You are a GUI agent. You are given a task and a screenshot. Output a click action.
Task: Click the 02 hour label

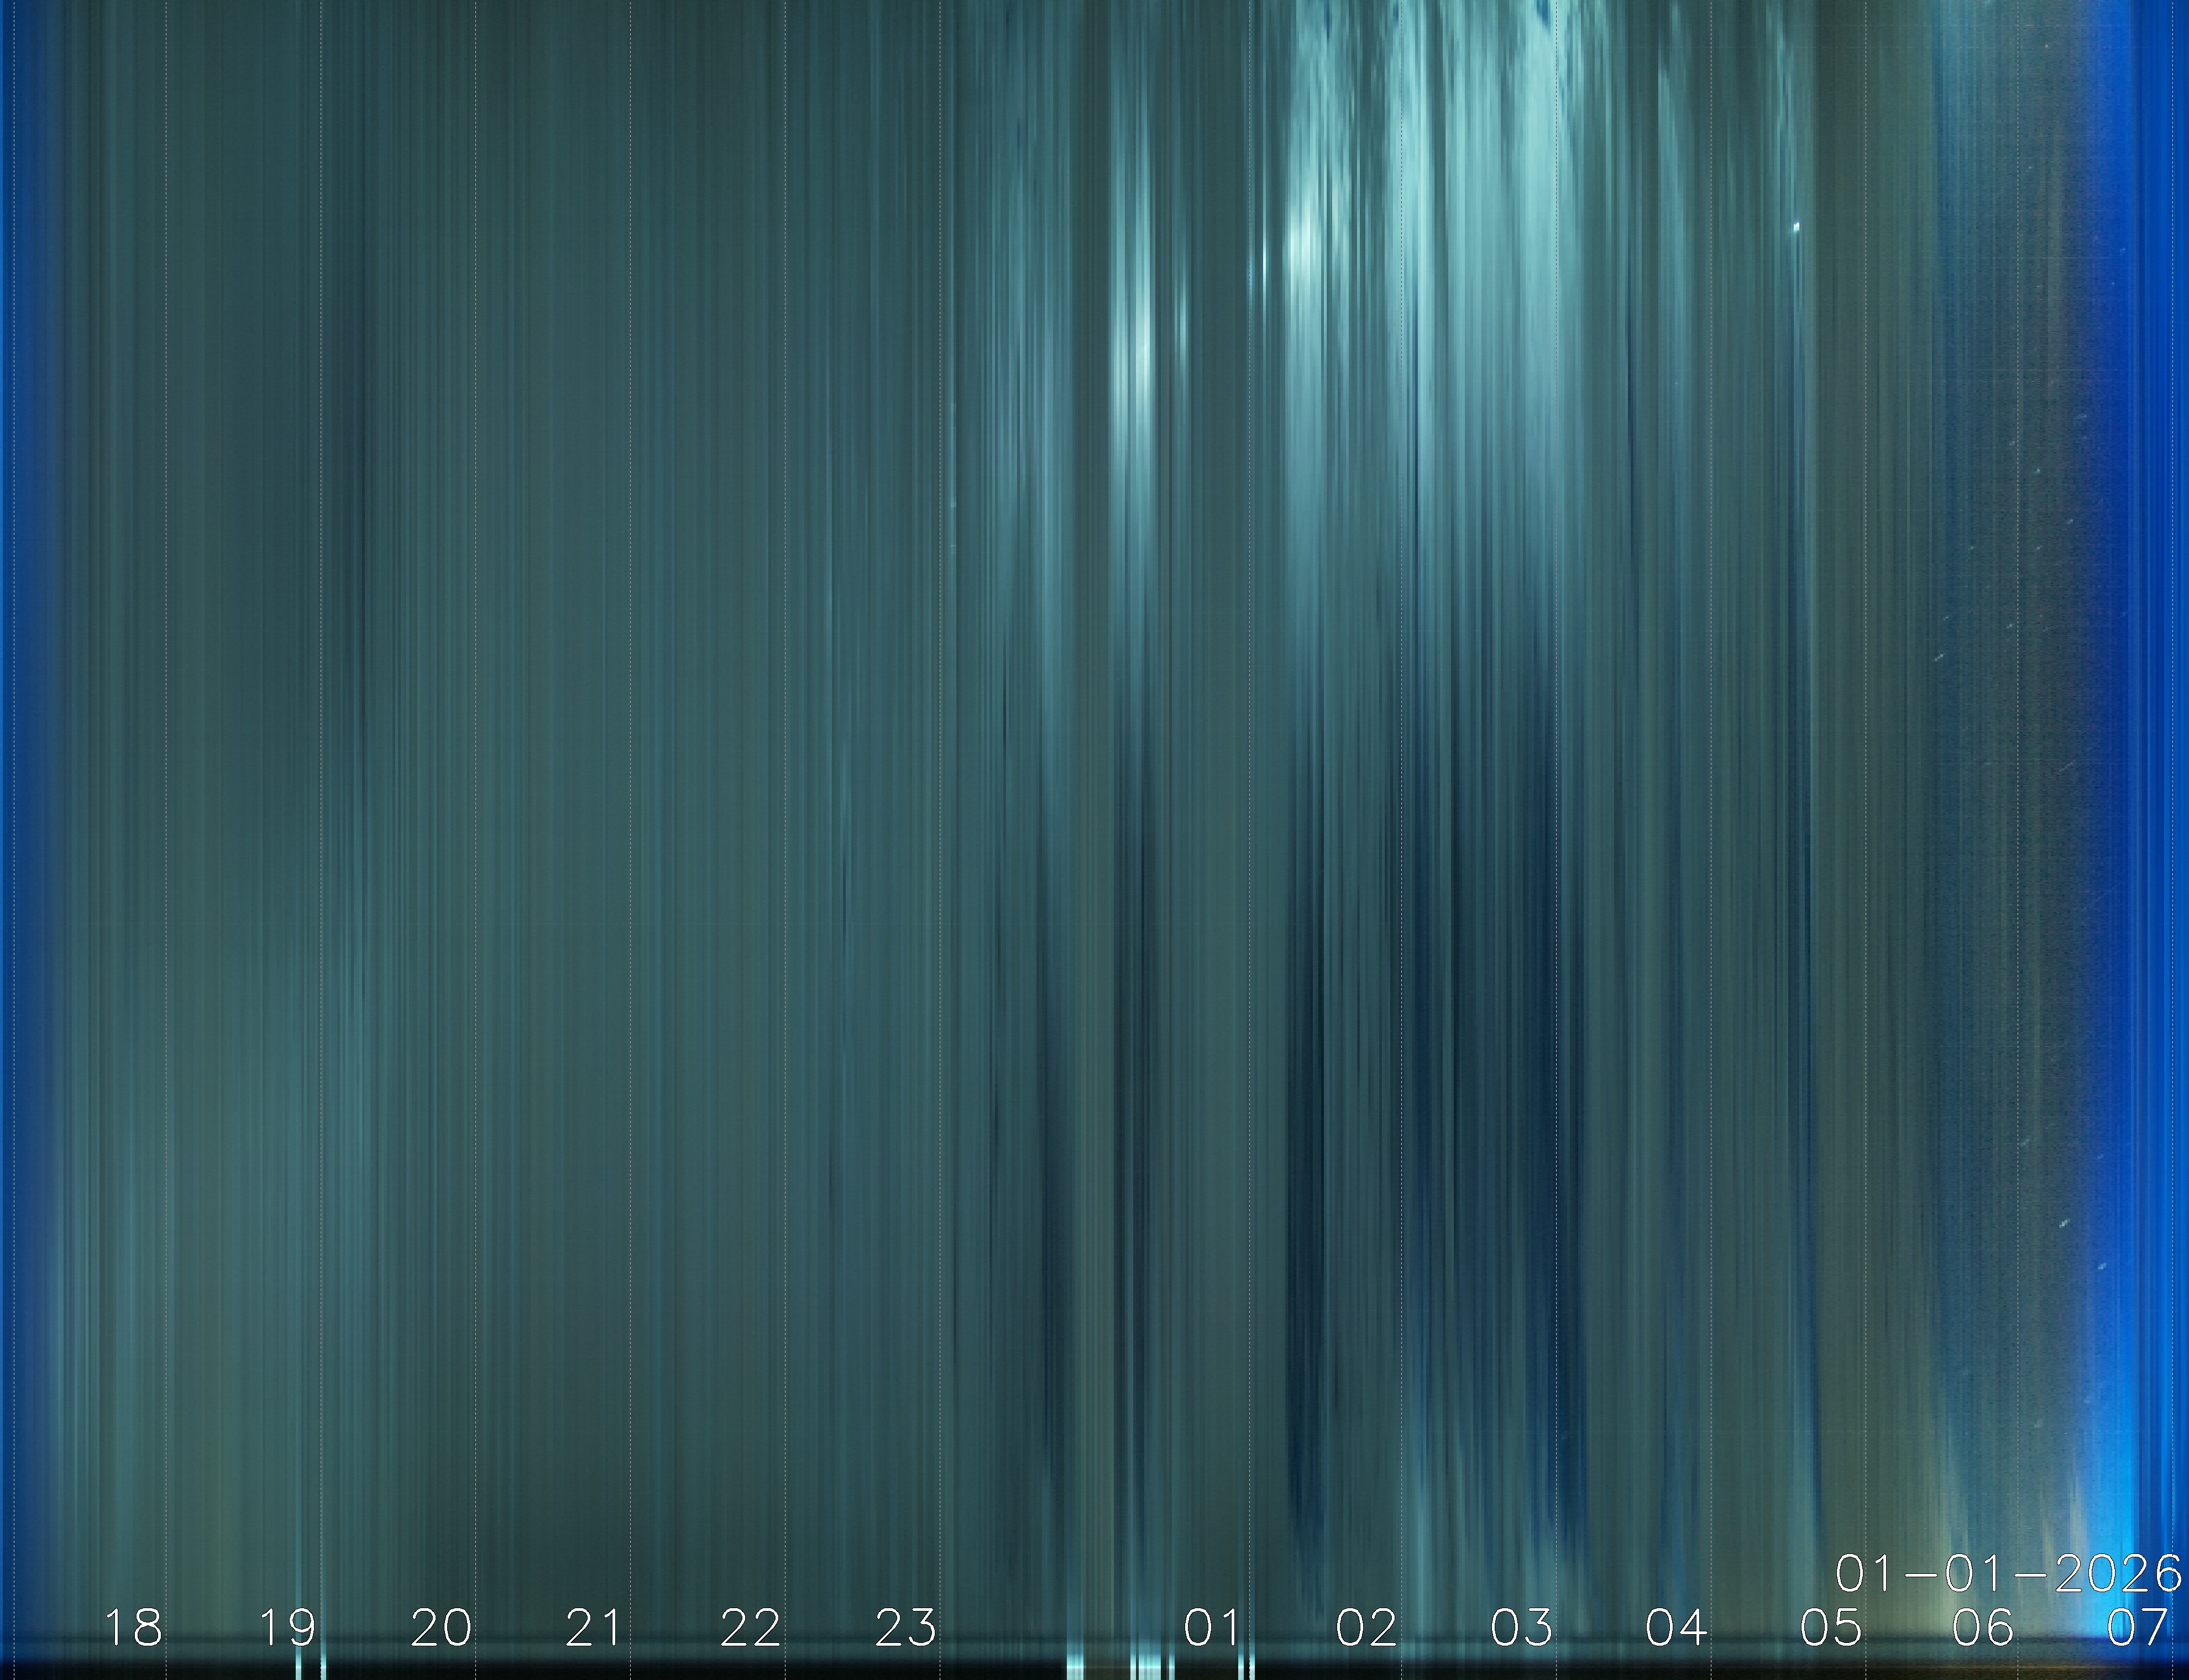(1367, 1628)
